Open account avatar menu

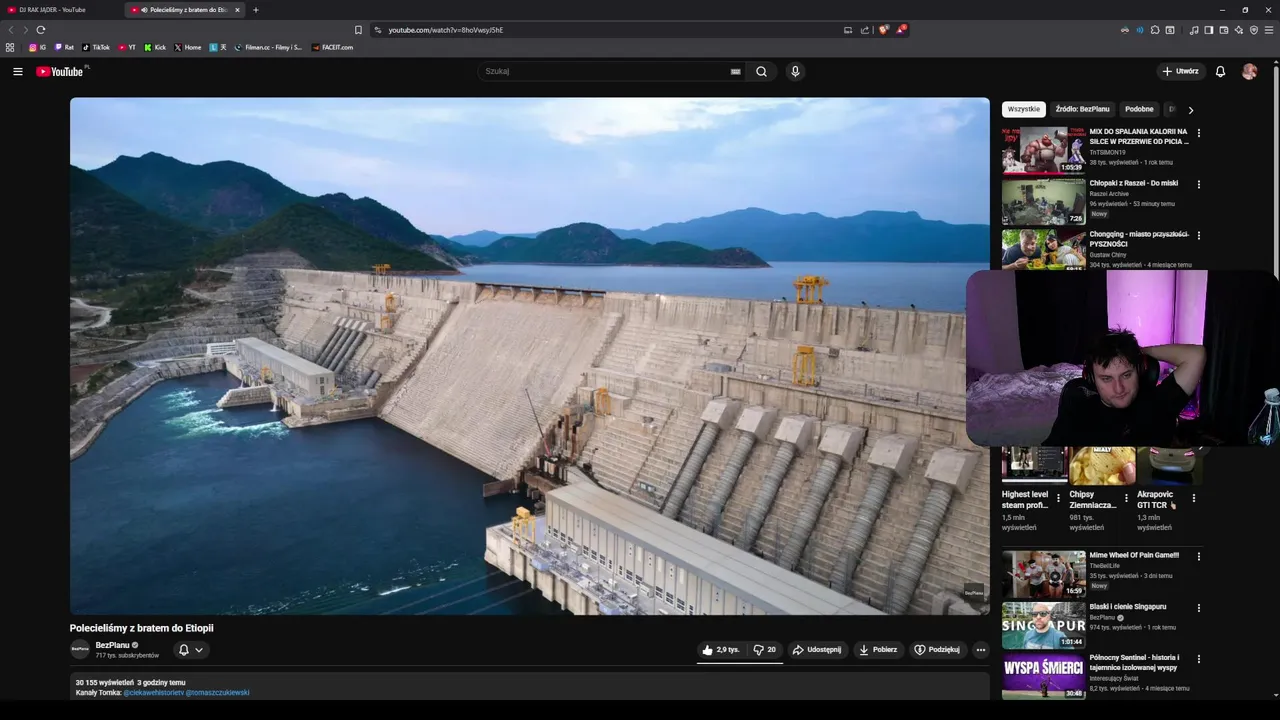tap(1249, 71)
